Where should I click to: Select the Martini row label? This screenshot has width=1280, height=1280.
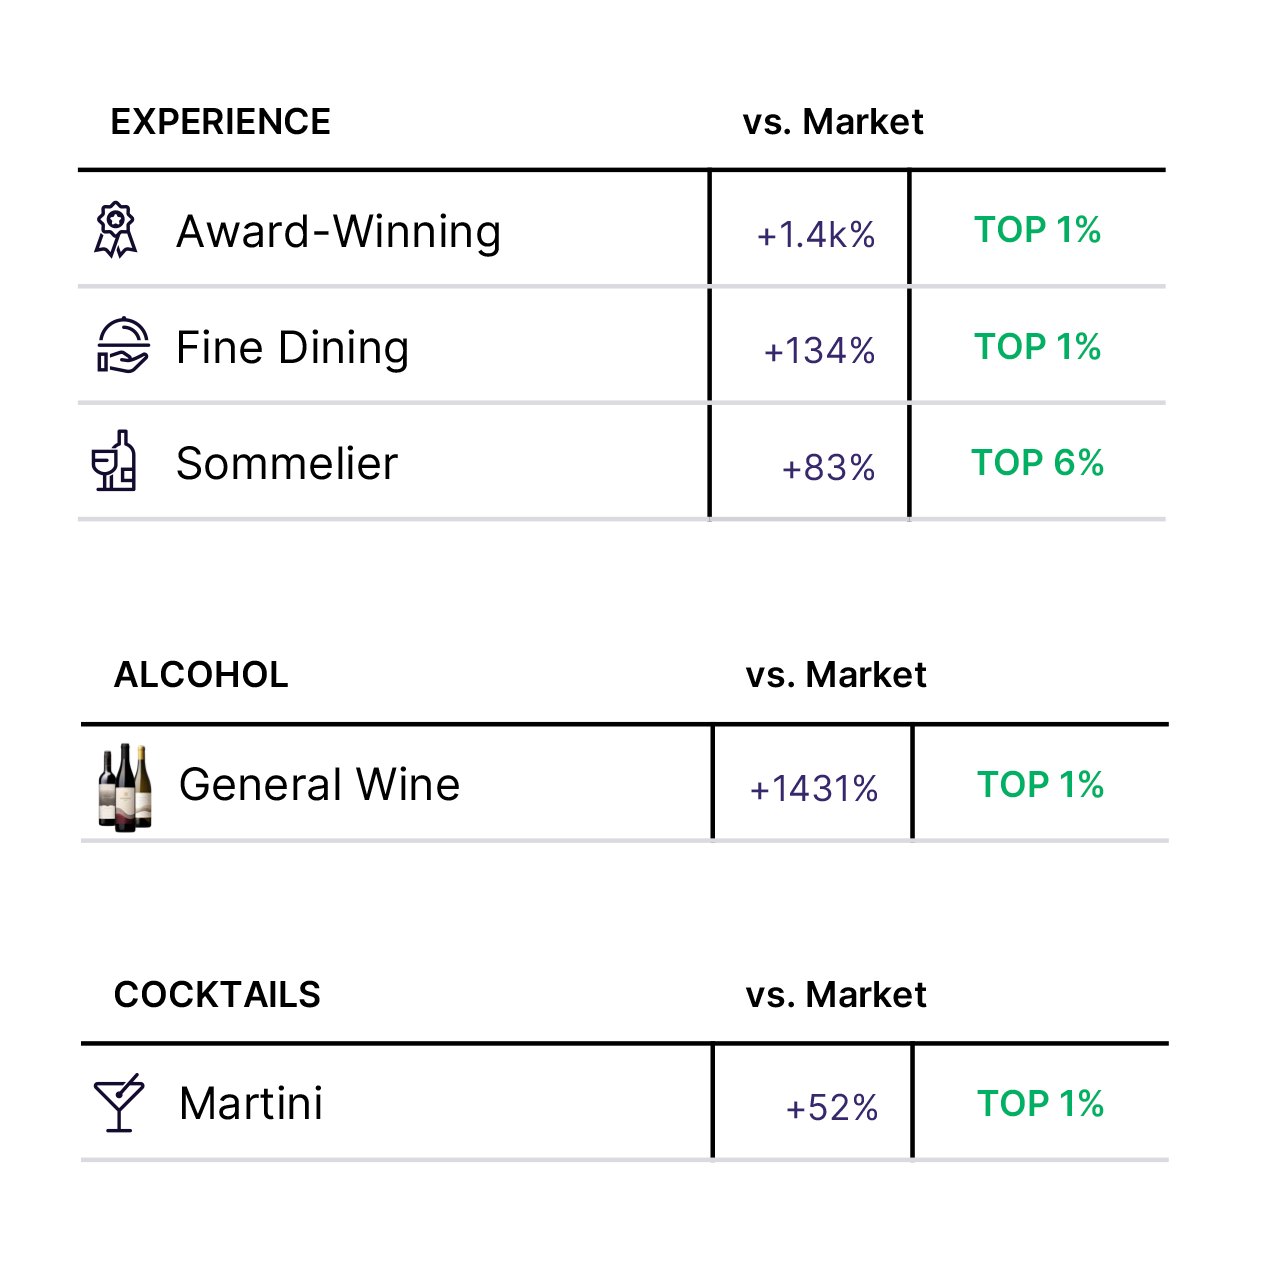[251, 1104]
